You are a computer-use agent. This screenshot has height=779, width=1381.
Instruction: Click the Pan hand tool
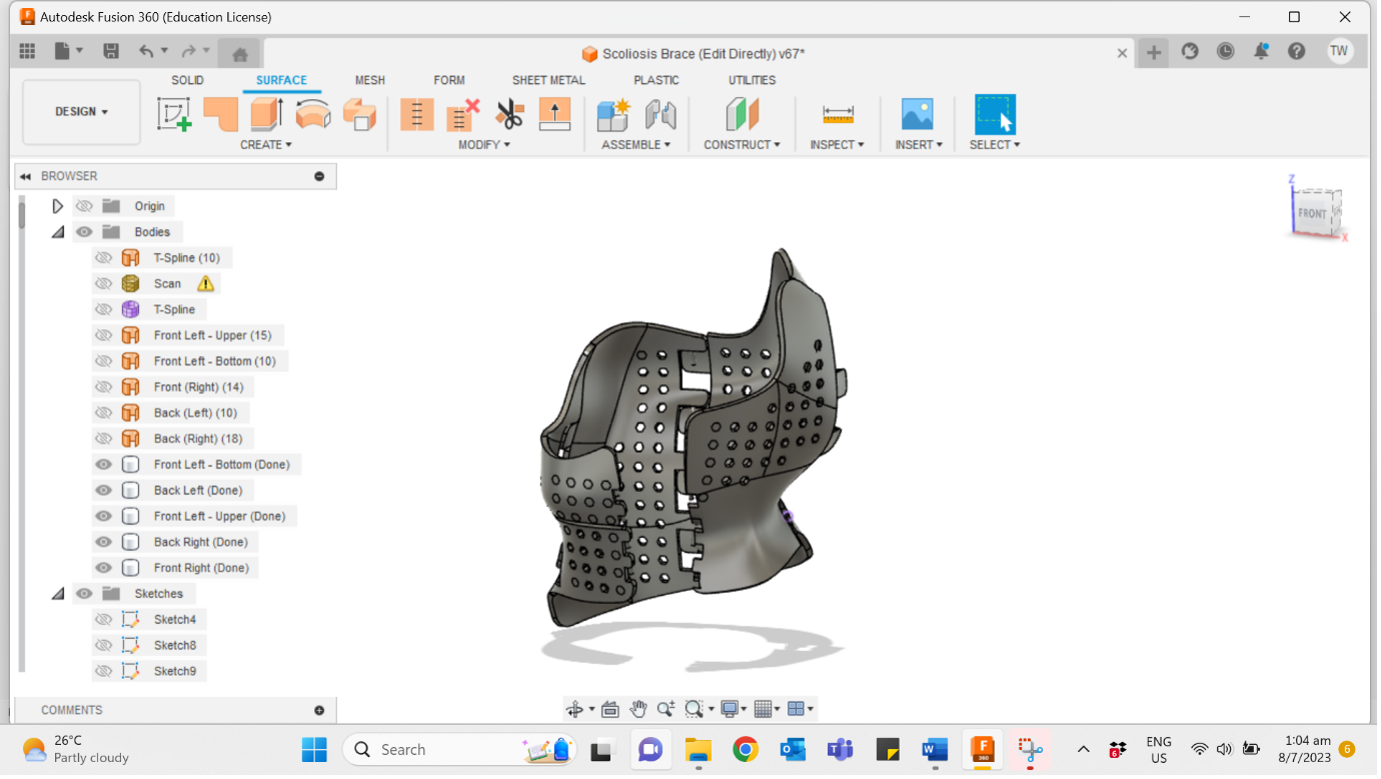(638, 708)
